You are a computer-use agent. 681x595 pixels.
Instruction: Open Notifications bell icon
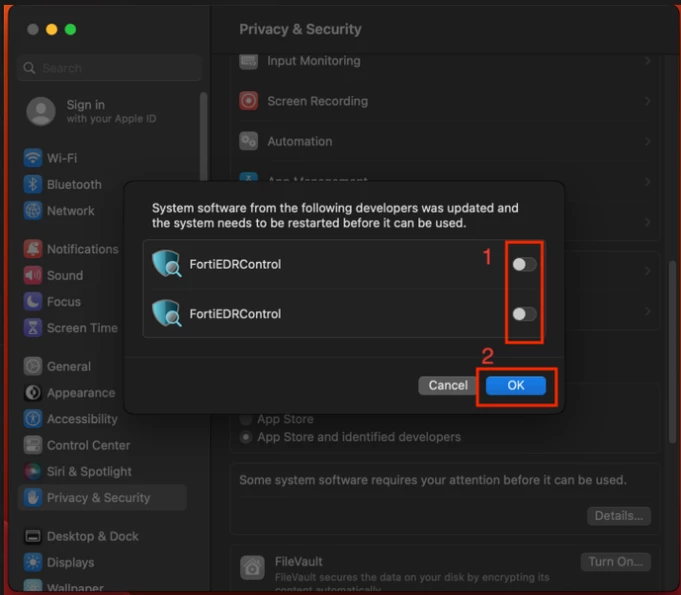pyautogui.click(x=33, y=249)
